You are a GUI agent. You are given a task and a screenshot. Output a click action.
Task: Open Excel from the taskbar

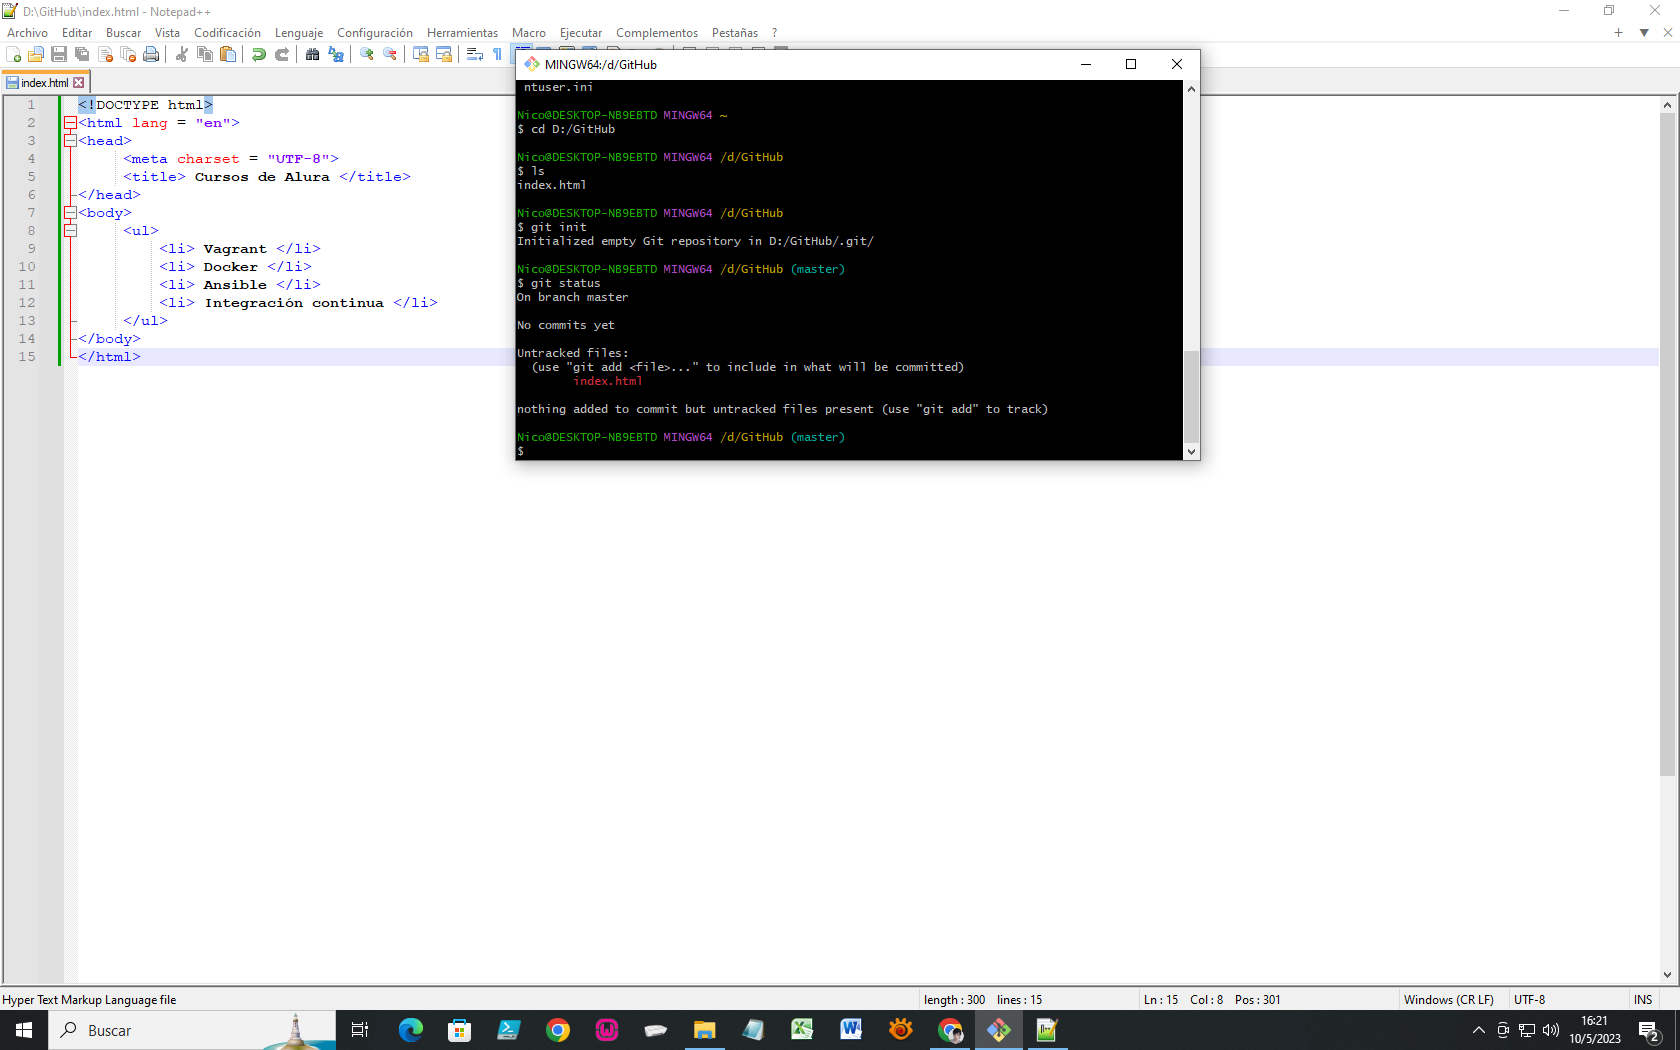(802, 1030)
